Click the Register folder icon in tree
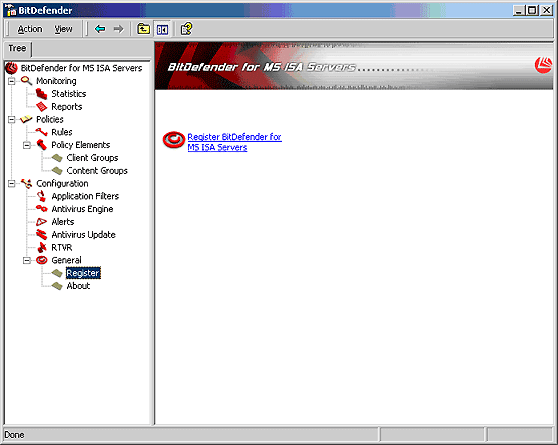This screenshot has width=558, height=445. tap(57, 273)
